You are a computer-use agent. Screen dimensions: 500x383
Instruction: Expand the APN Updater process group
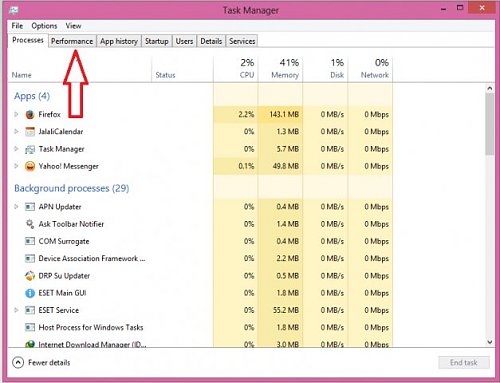(x=16, y=207)
